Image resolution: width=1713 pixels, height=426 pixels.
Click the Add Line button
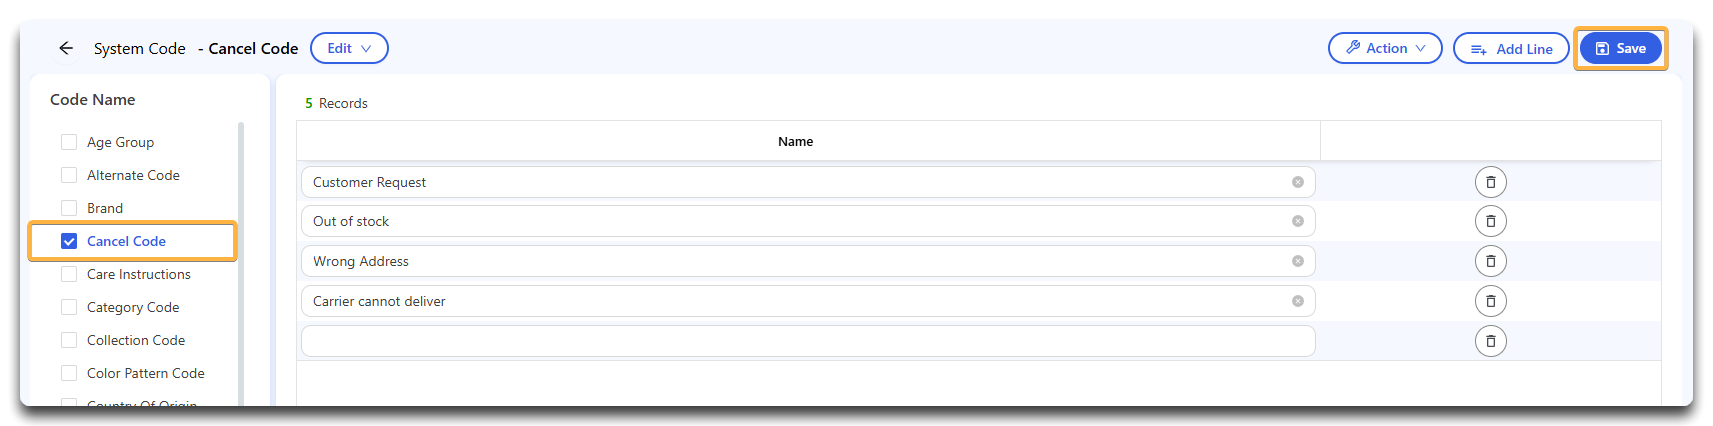pos(1511,48)
